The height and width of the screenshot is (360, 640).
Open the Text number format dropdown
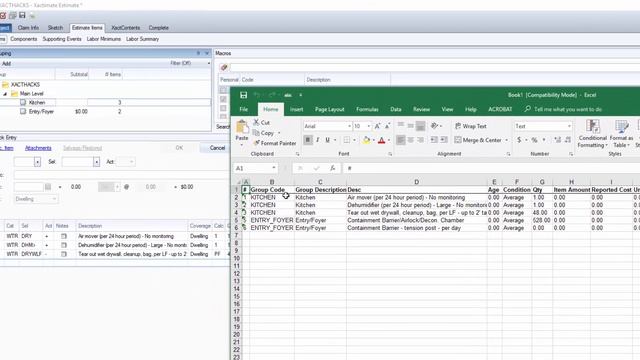(x=569, y=126)
